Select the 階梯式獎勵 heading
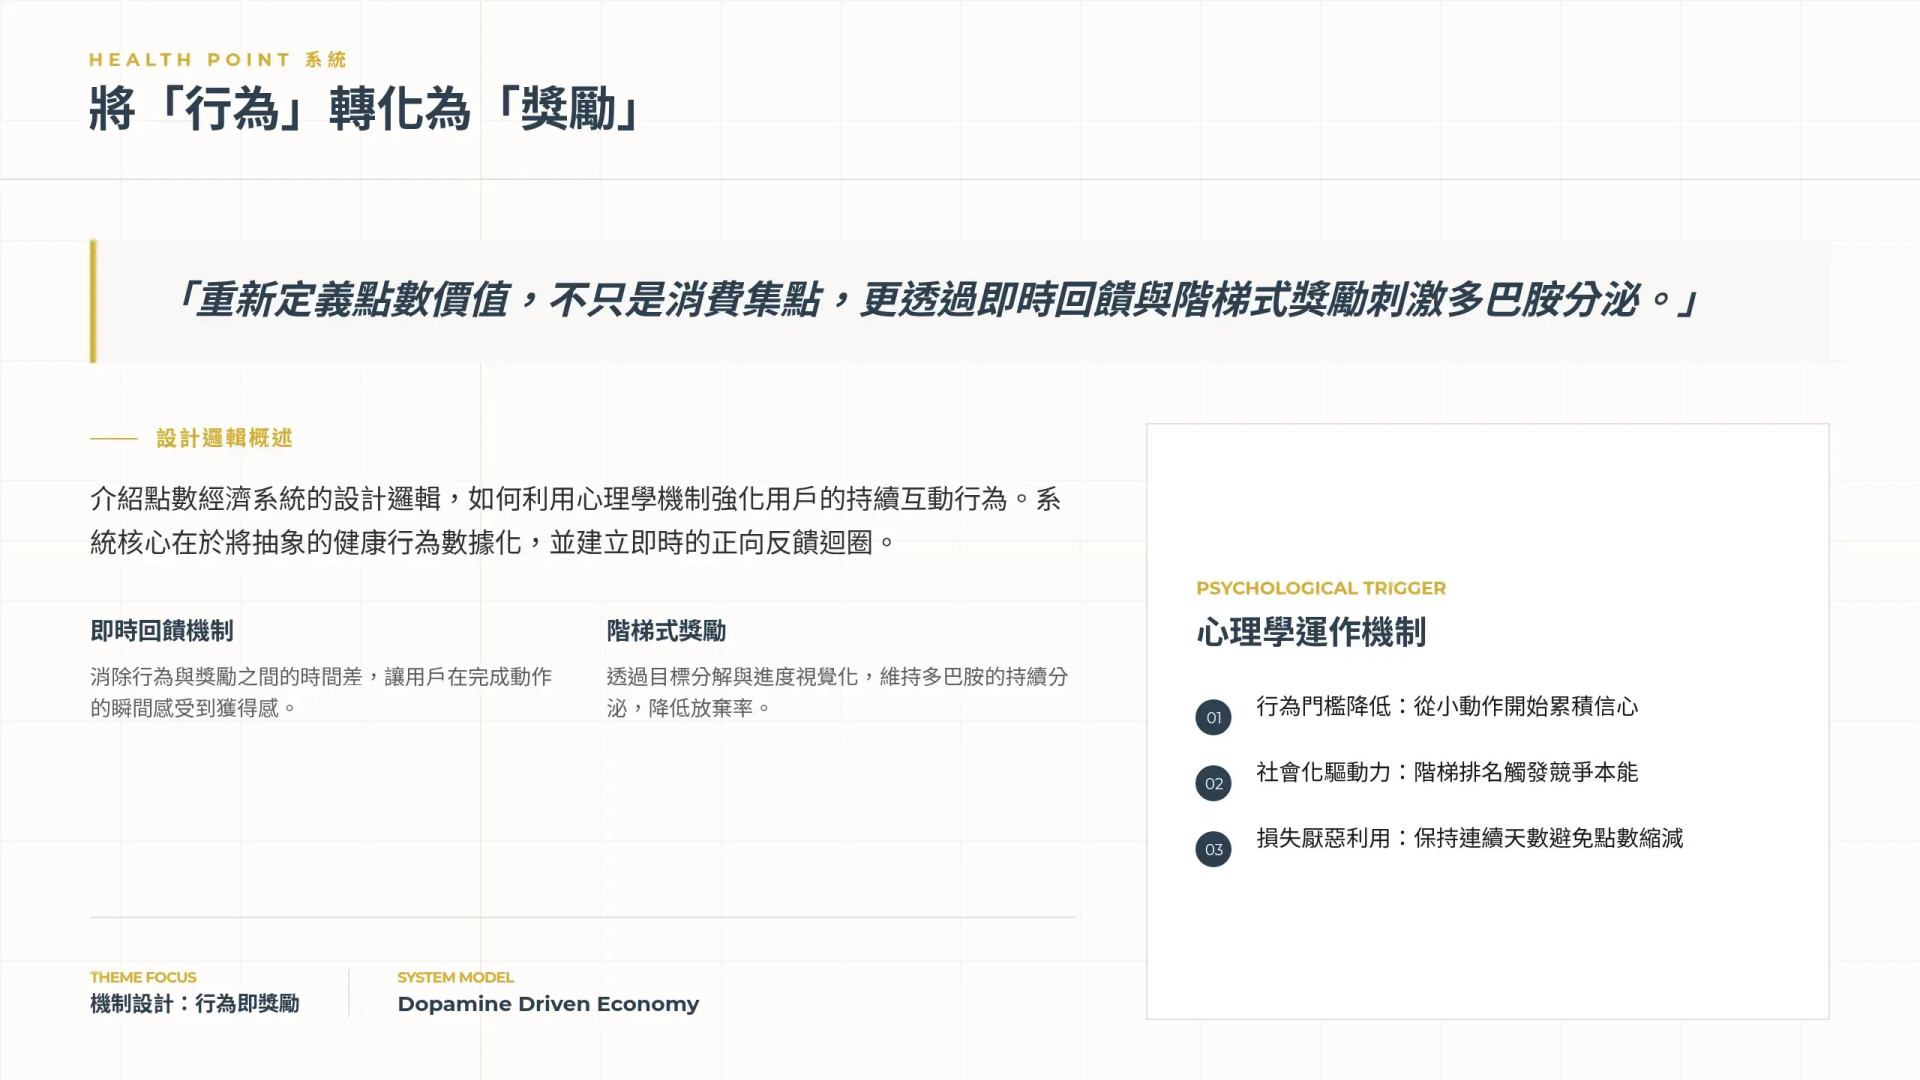Screen dimensions: 1920x1080 [666, 631]
